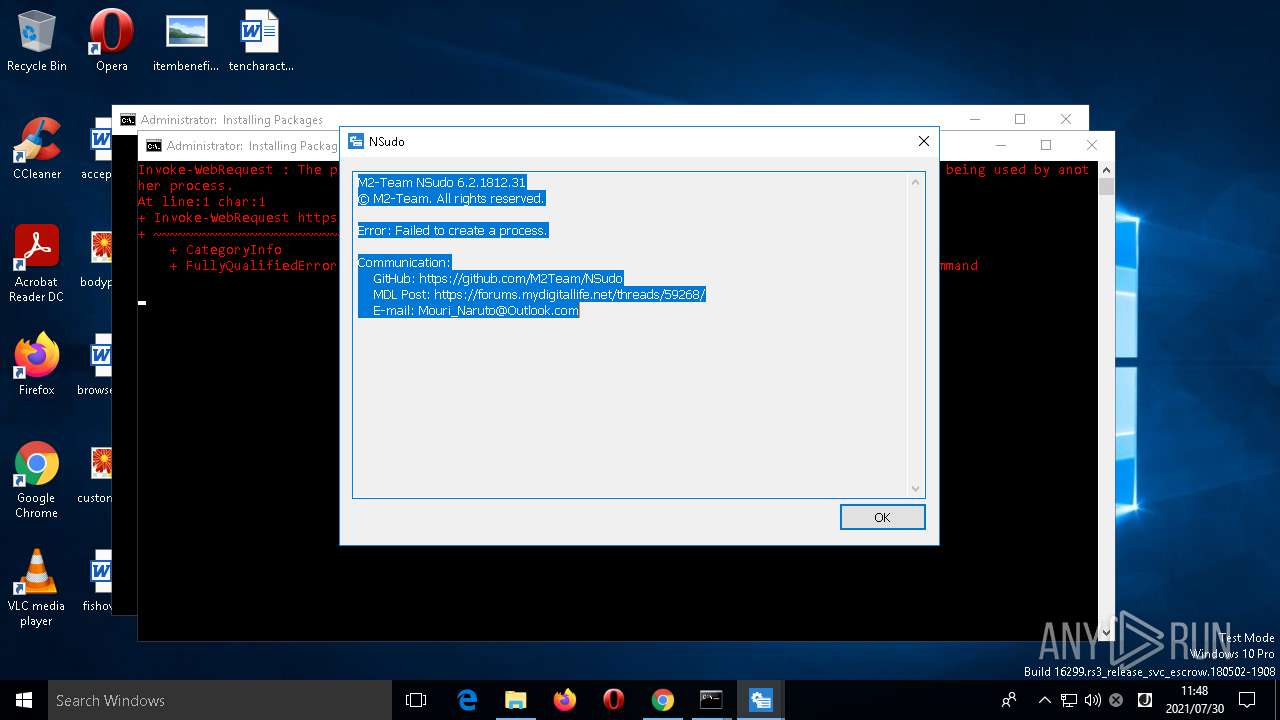1280x720 pixels.
Task: Open the Opera desktop shortcut
Action: pos(112,41)
